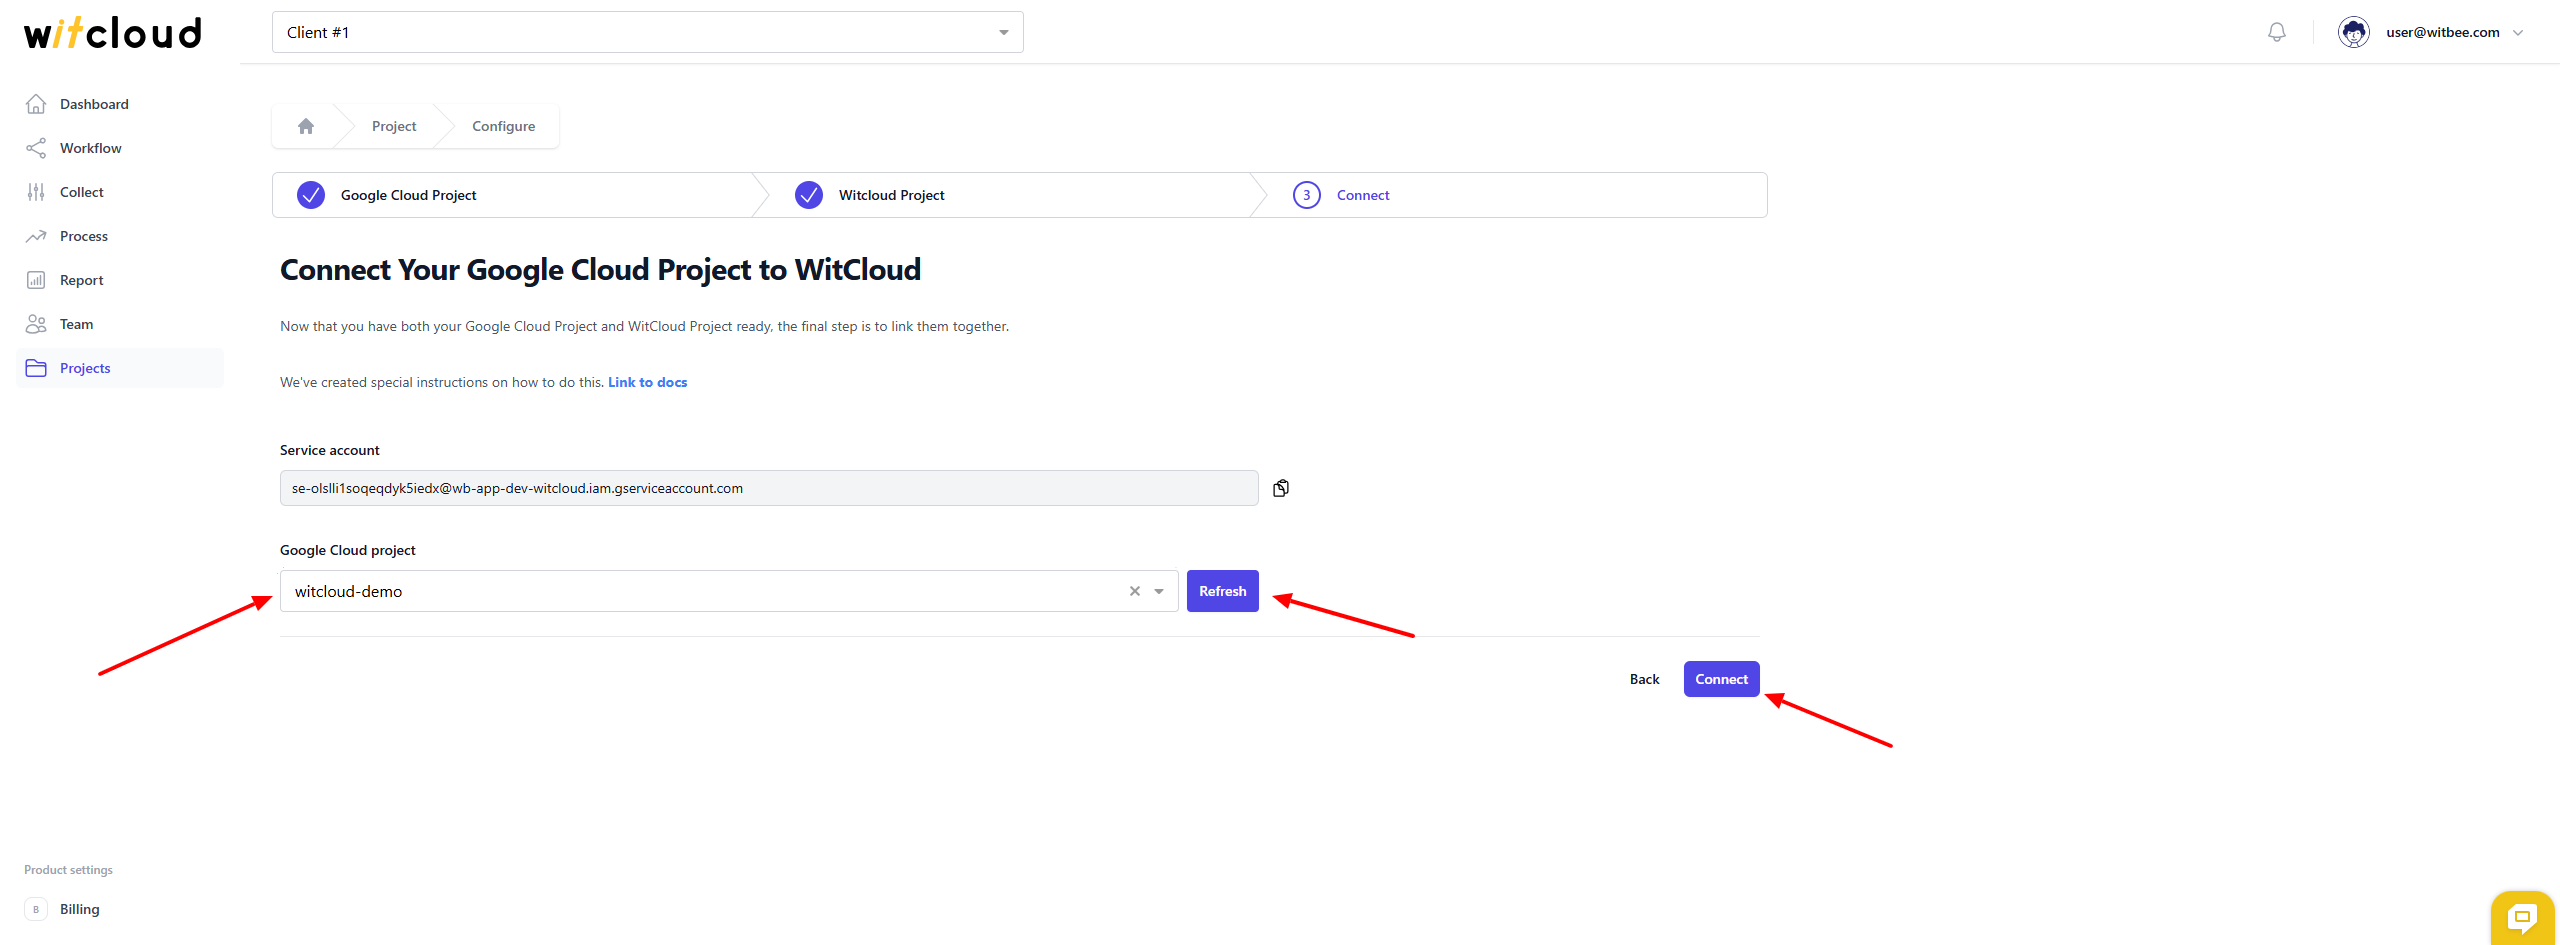The width and height of the screenshot is (2560, 945).
Task: Click the Configure breadcrumb
Action: [504, 126]
